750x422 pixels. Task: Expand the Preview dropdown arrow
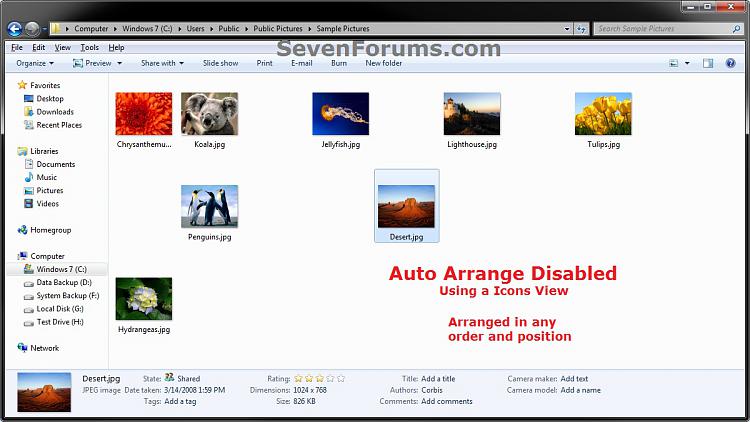120,63
